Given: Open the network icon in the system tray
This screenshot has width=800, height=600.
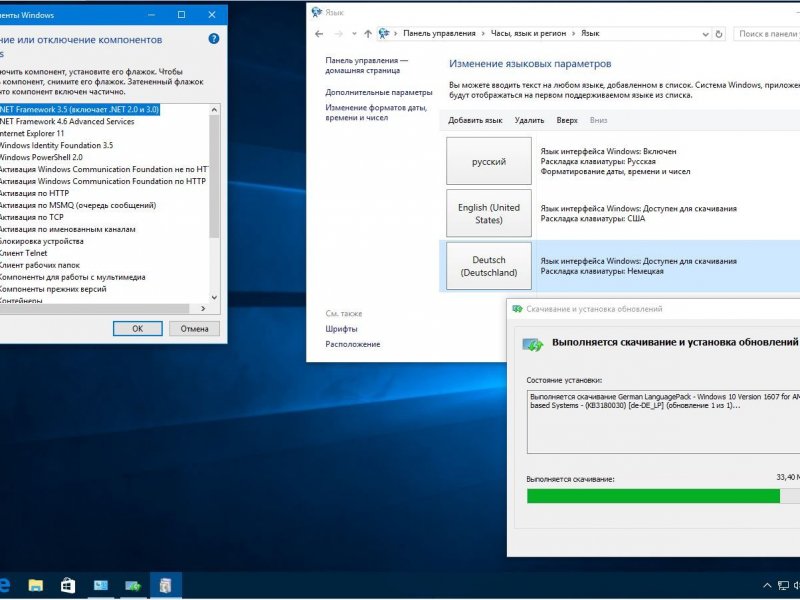Looking at the screenshot, I should tap(783, 585).
